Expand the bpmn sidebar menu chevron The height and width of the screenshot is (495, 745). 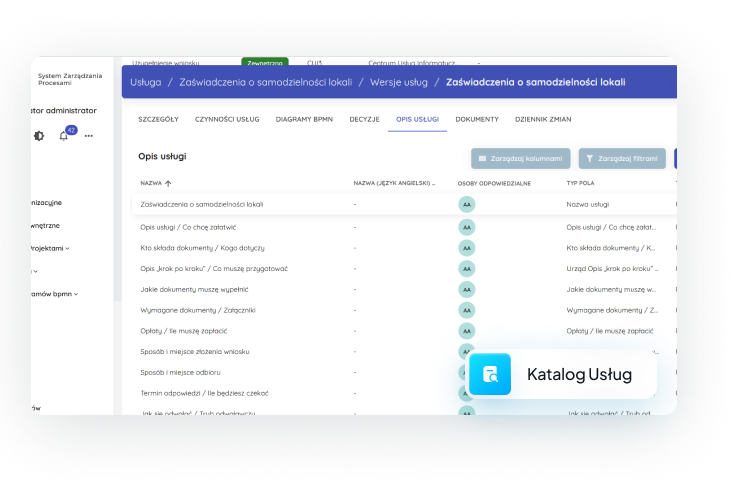pyautogui.click(x=75, y=294)
